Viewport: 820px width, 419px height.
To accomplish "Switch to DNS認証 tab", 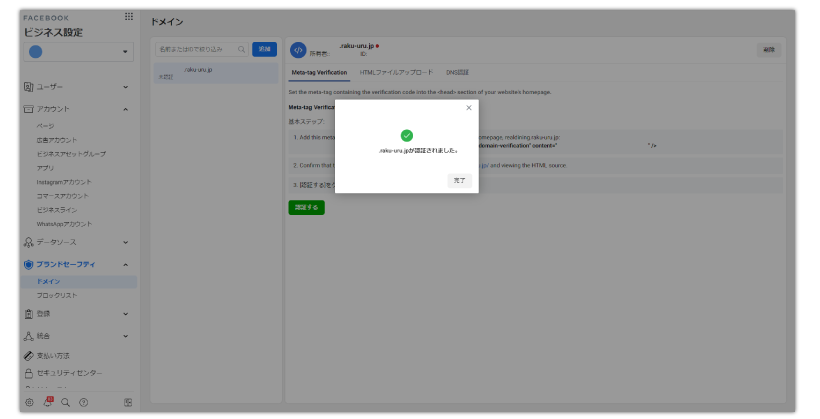I will 458,72.
